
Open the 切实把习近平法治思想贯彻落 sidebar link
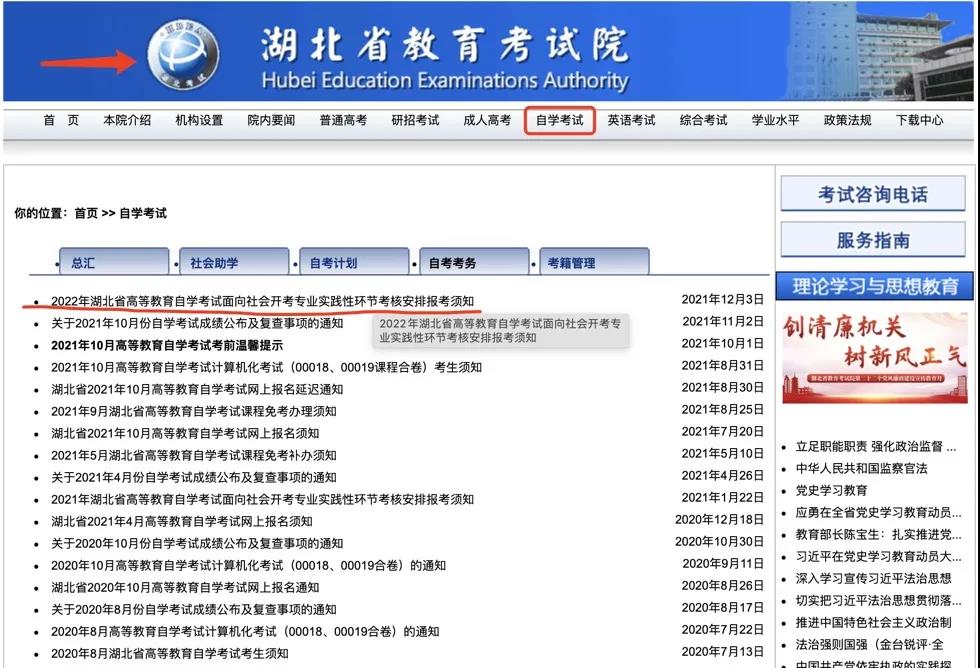point(878,601)
